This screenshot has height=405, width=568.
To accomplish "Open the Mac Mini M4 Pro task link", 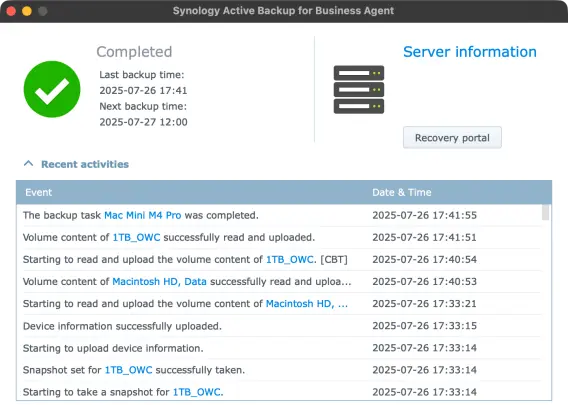I will tap(143, 215).
